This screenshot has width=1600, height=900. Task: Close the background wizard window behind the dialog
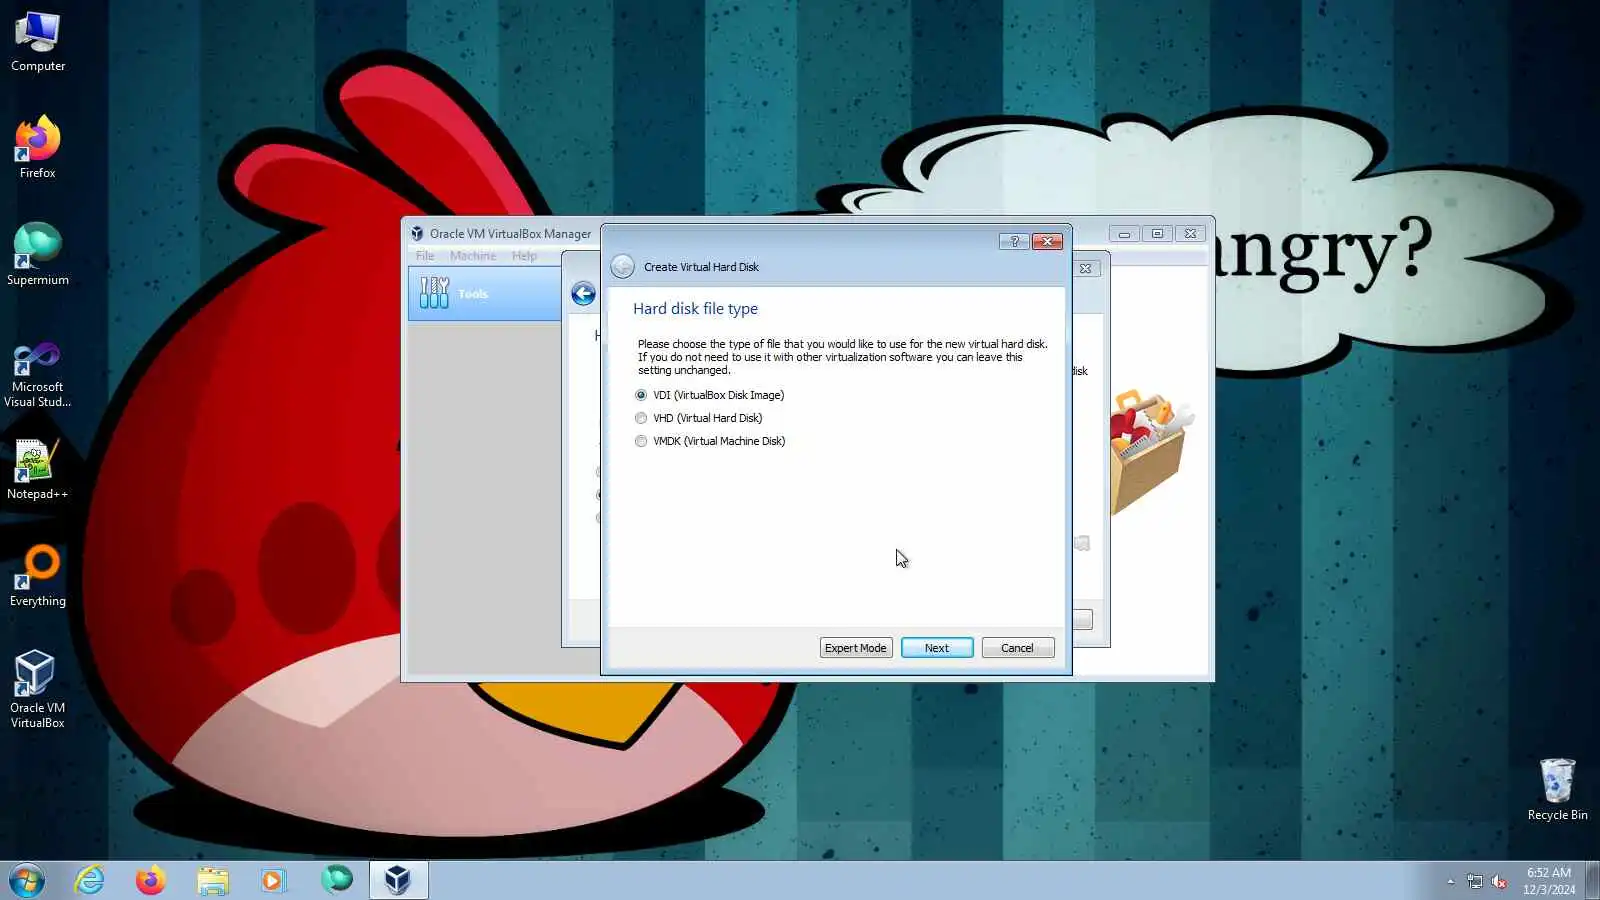[1086, 269]
